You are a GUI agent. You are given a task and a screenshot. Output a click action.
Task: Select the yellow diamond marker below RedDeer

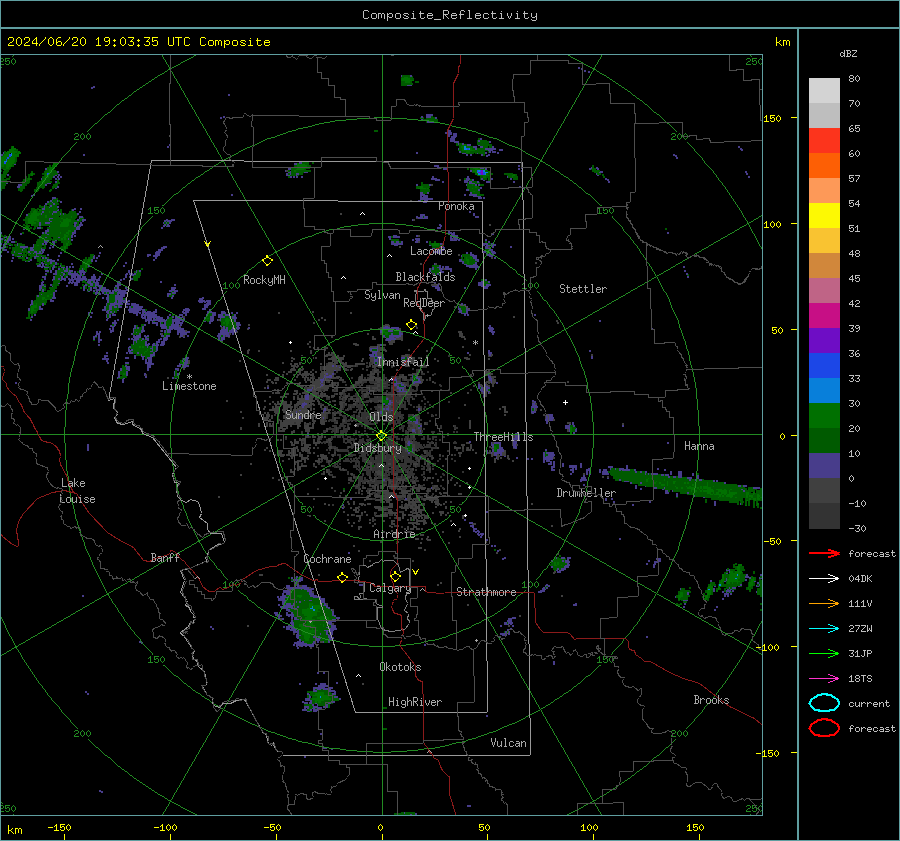click(412, 325)
